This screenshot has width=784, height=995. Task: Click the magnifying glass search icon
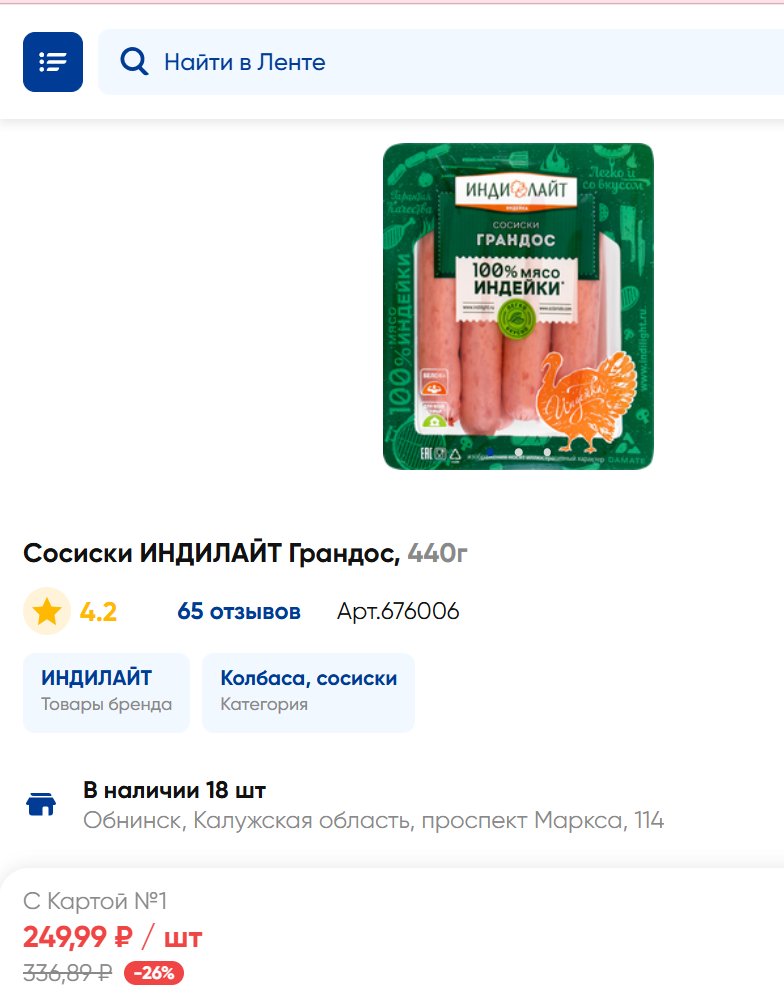134,62
